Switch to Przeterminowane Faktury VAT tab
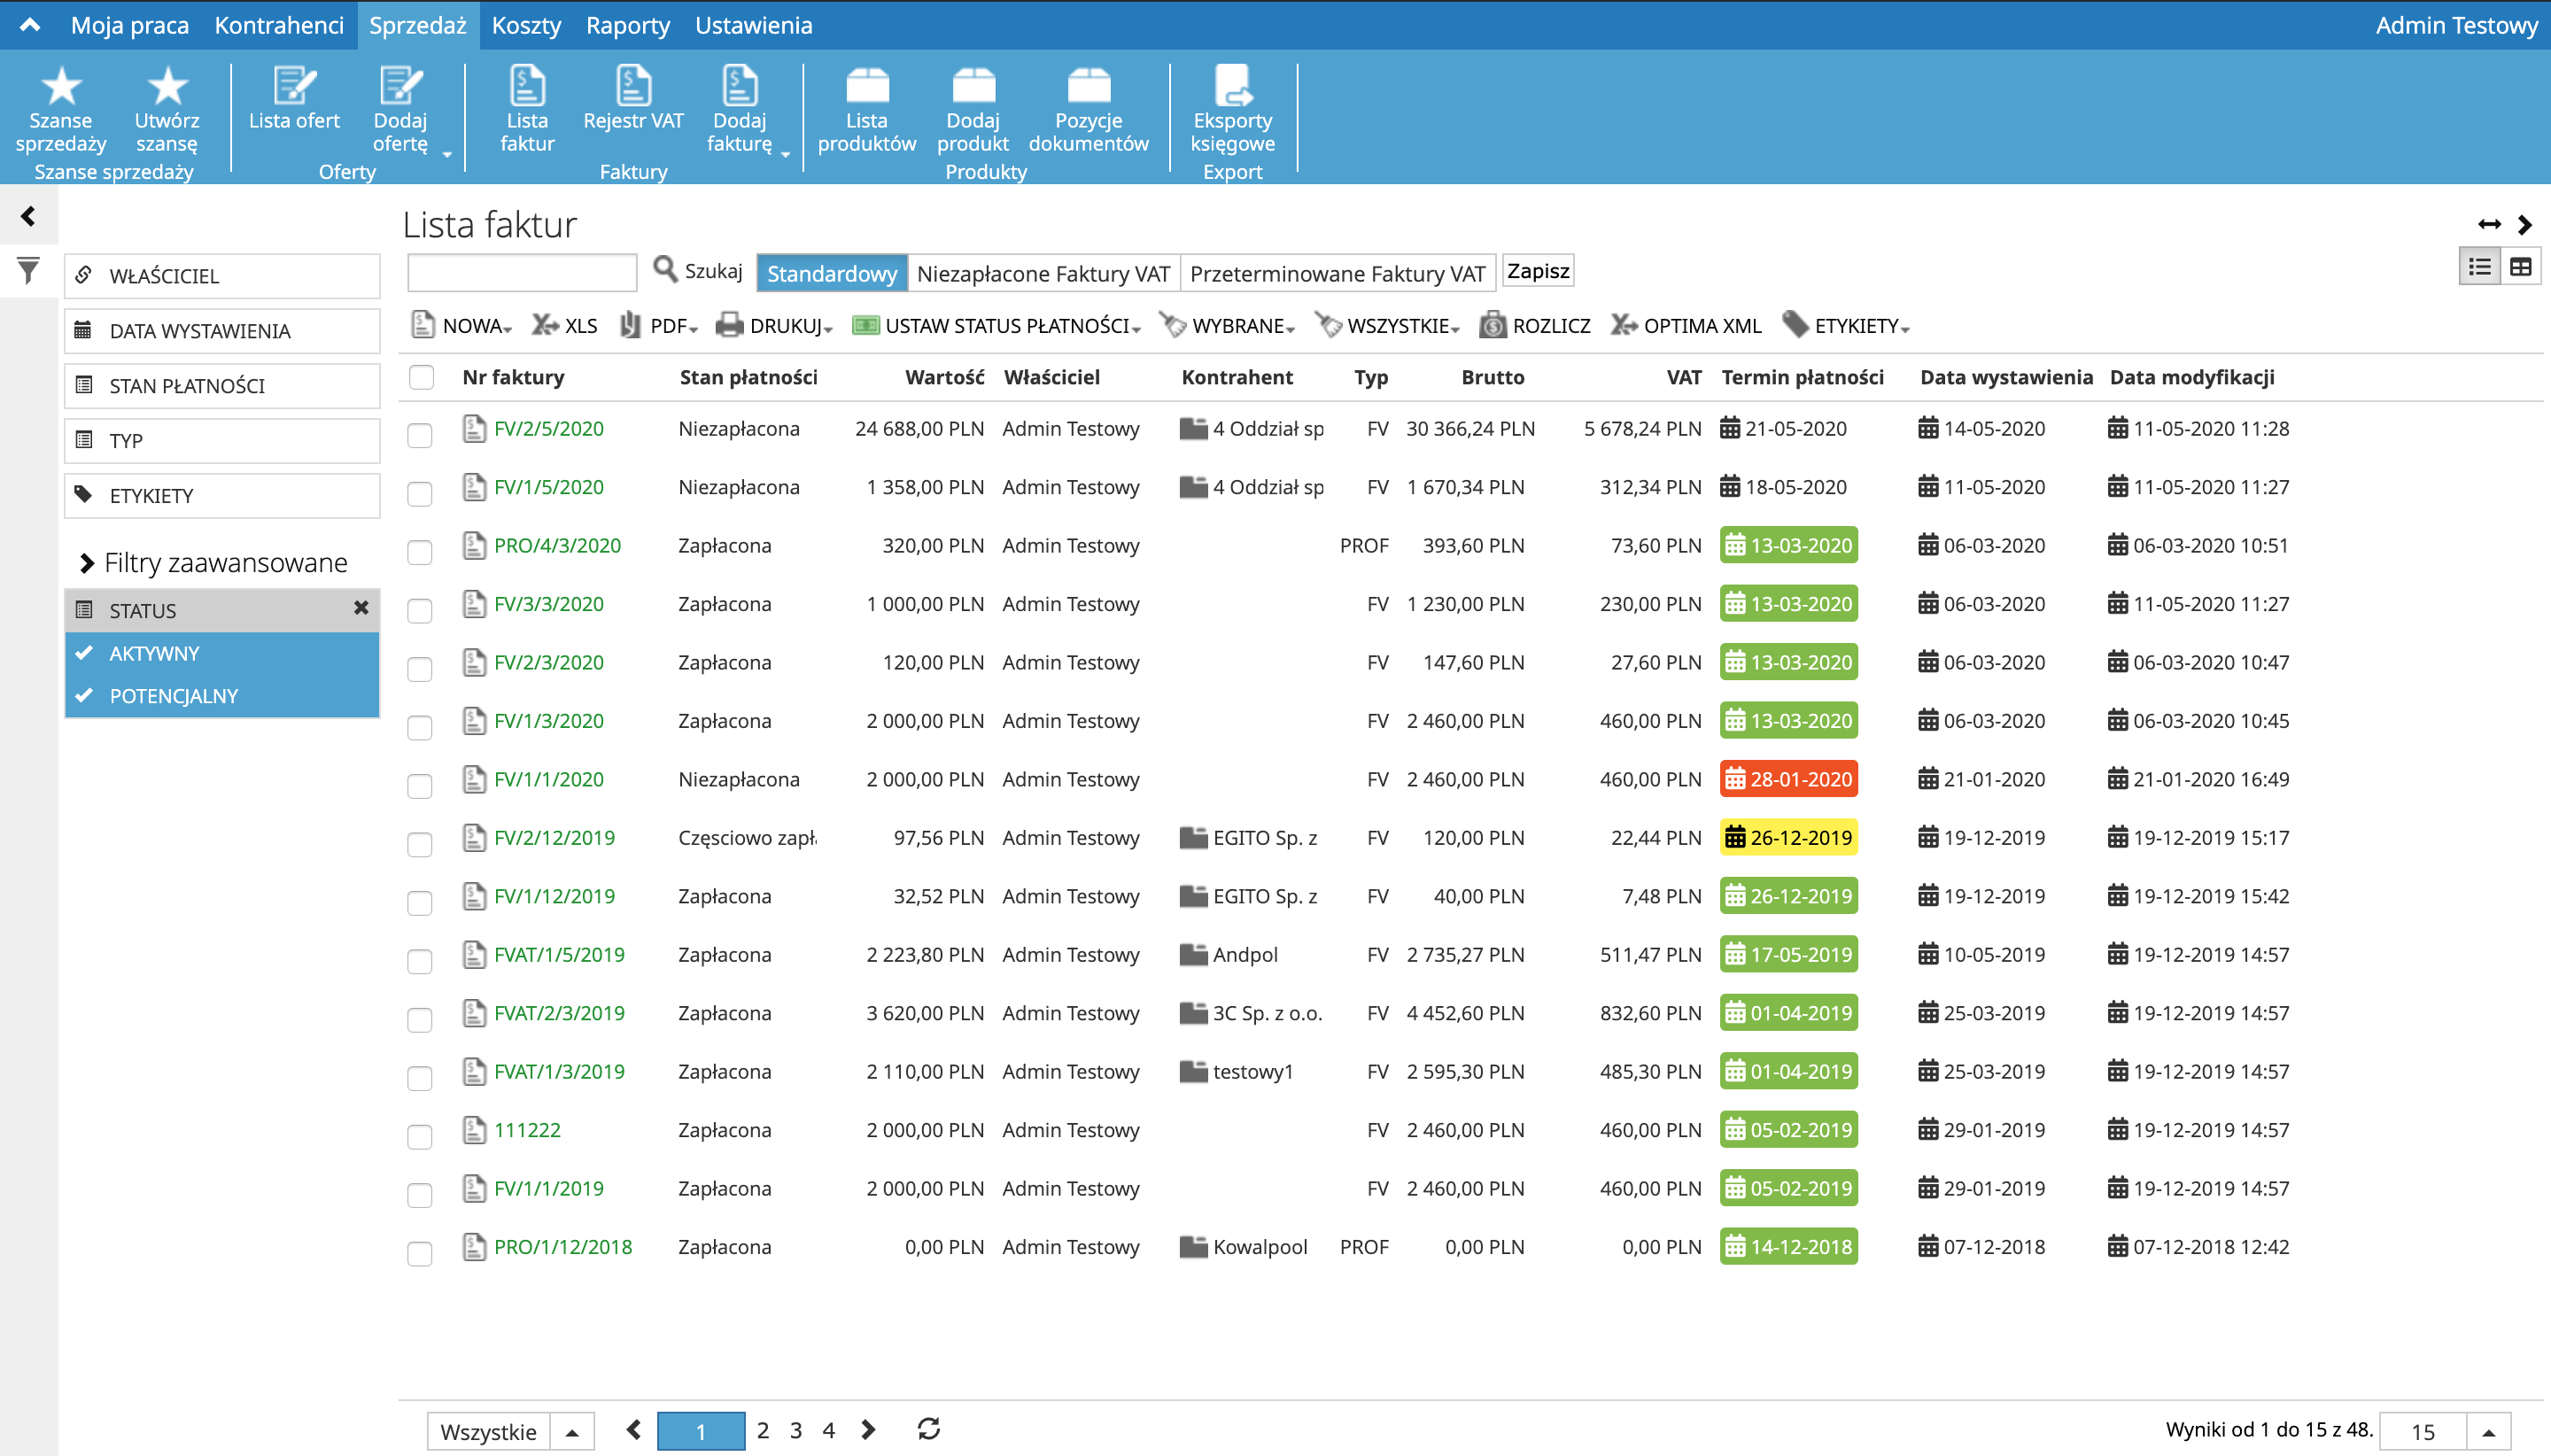Image resolution: width=2551 pixels, height=1456 pixels. coord(1337,273)
